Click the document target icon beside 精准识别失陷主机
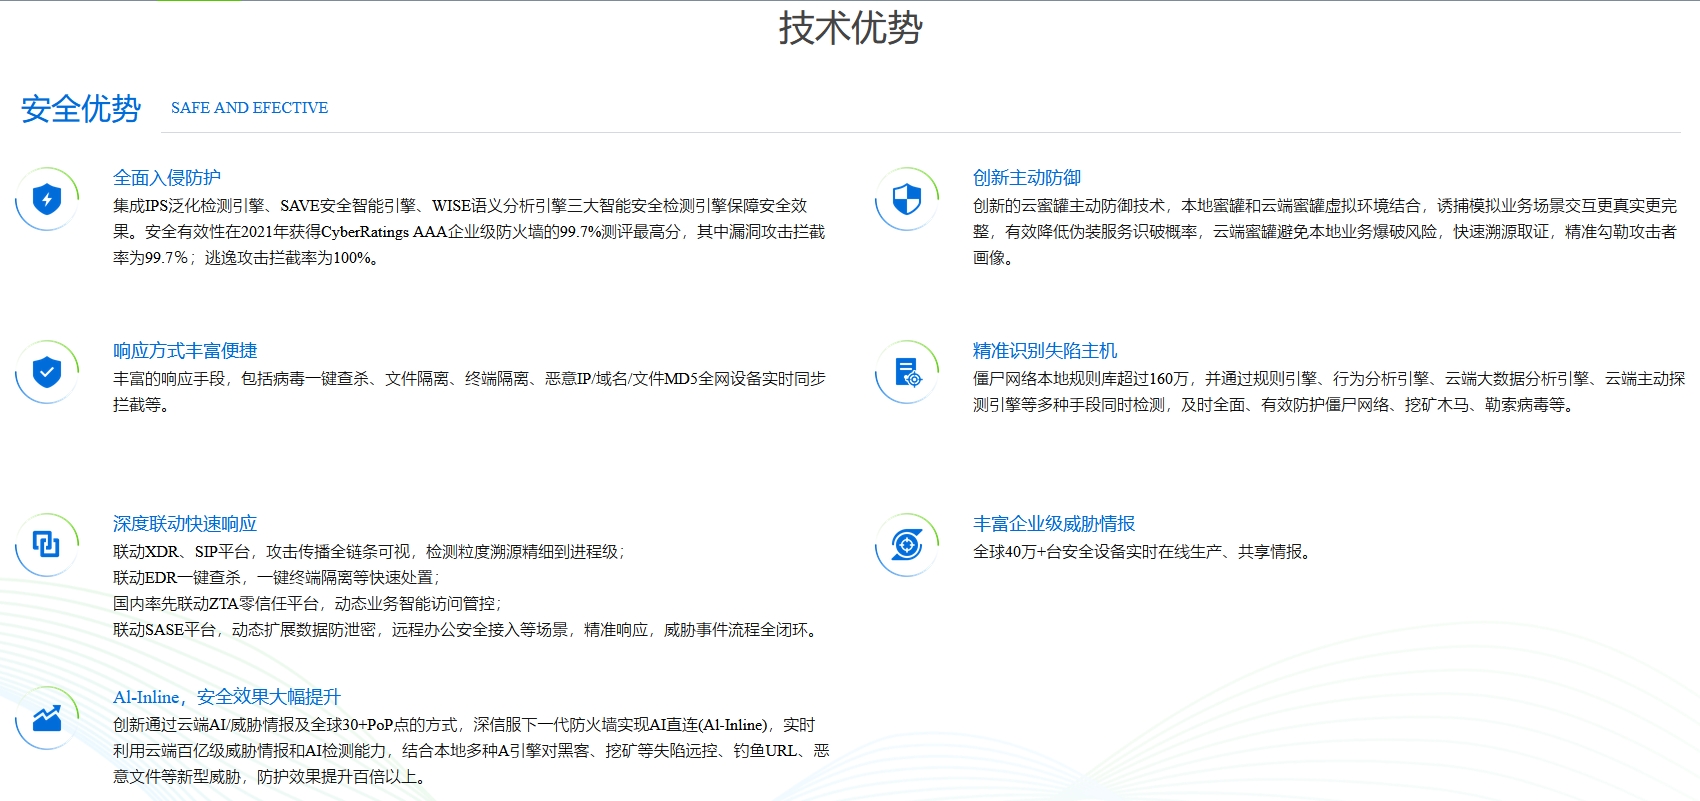Image resolution: width=1700 pixels, height=801 pixels. point(907,372)
